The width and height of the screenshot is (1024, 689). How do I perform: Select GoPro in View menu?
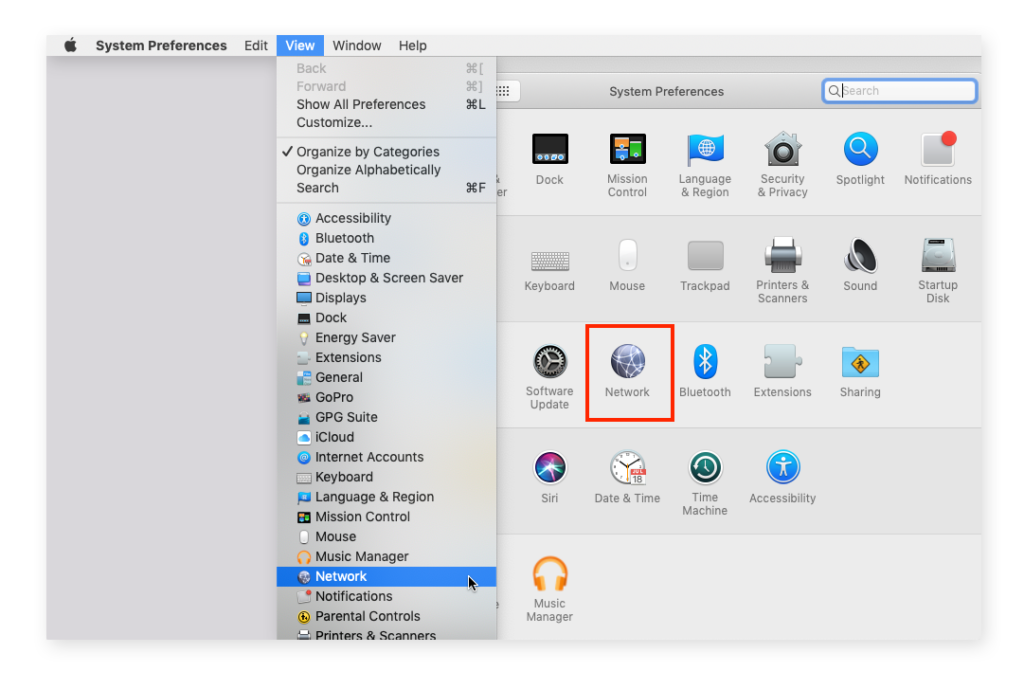pyautogui.click(x=387, y=398)
